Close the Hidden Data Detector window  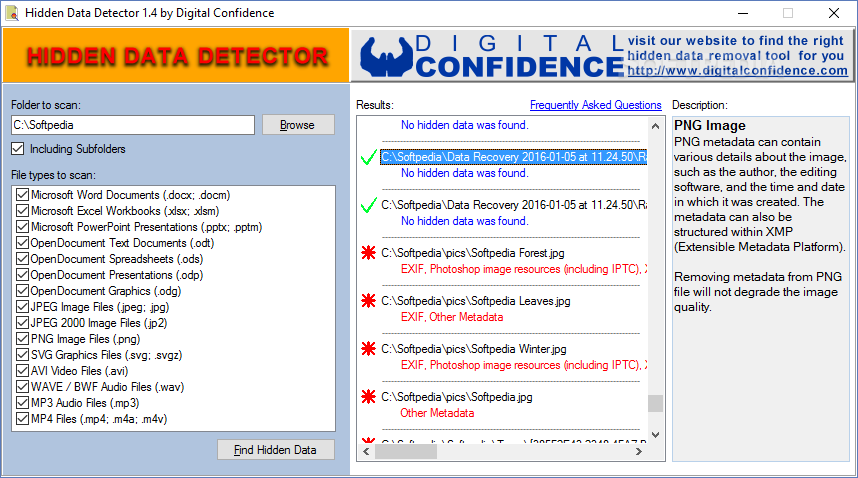pyautogui.click(x=833, y=13)
